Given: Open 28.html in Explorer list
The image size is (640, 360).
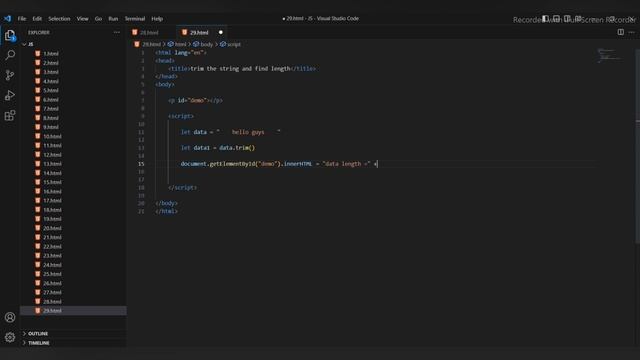Looking at the screenshot, I should point(52,302).
